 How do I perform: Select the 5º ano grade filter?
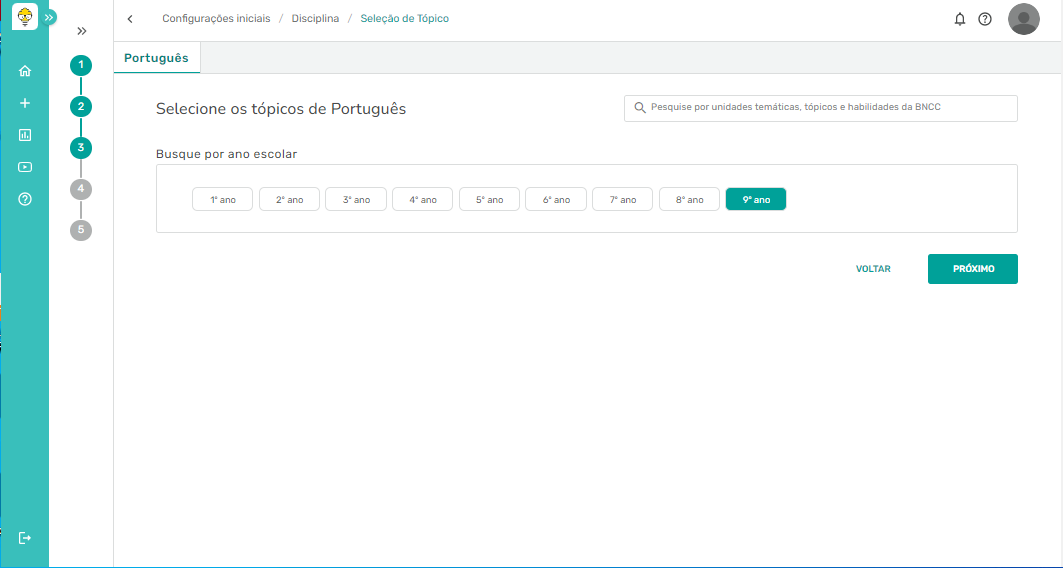point(489,200)
